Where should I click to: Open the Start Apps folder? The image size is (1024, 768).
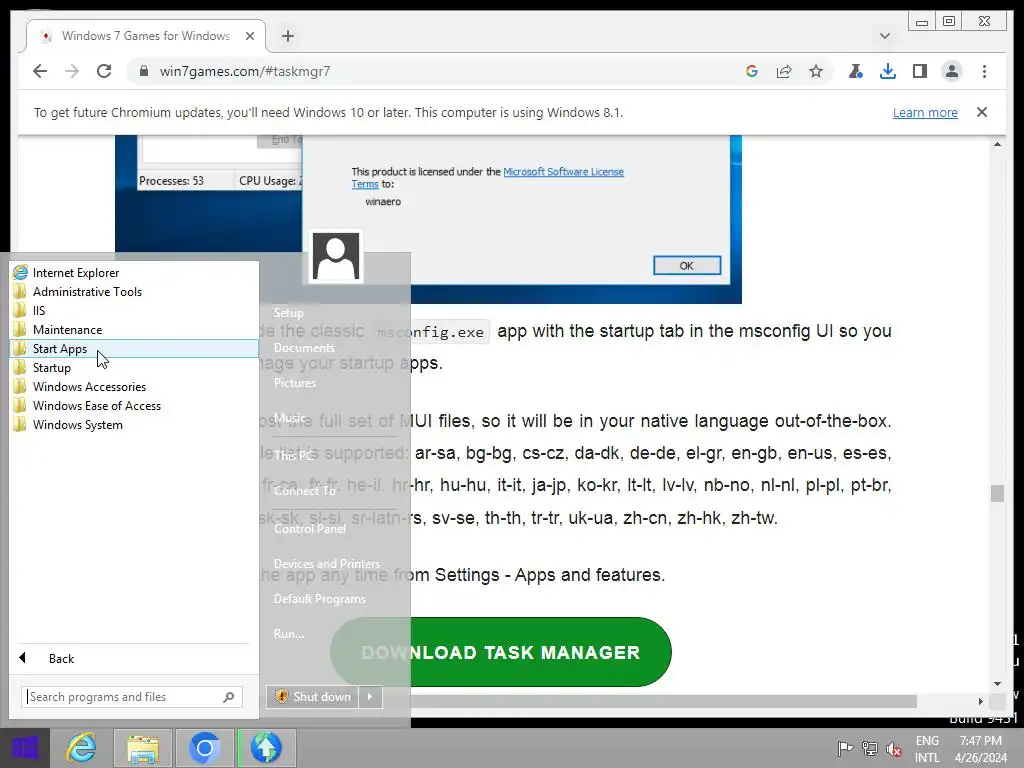pyautogui.click(x=134, y=348)
